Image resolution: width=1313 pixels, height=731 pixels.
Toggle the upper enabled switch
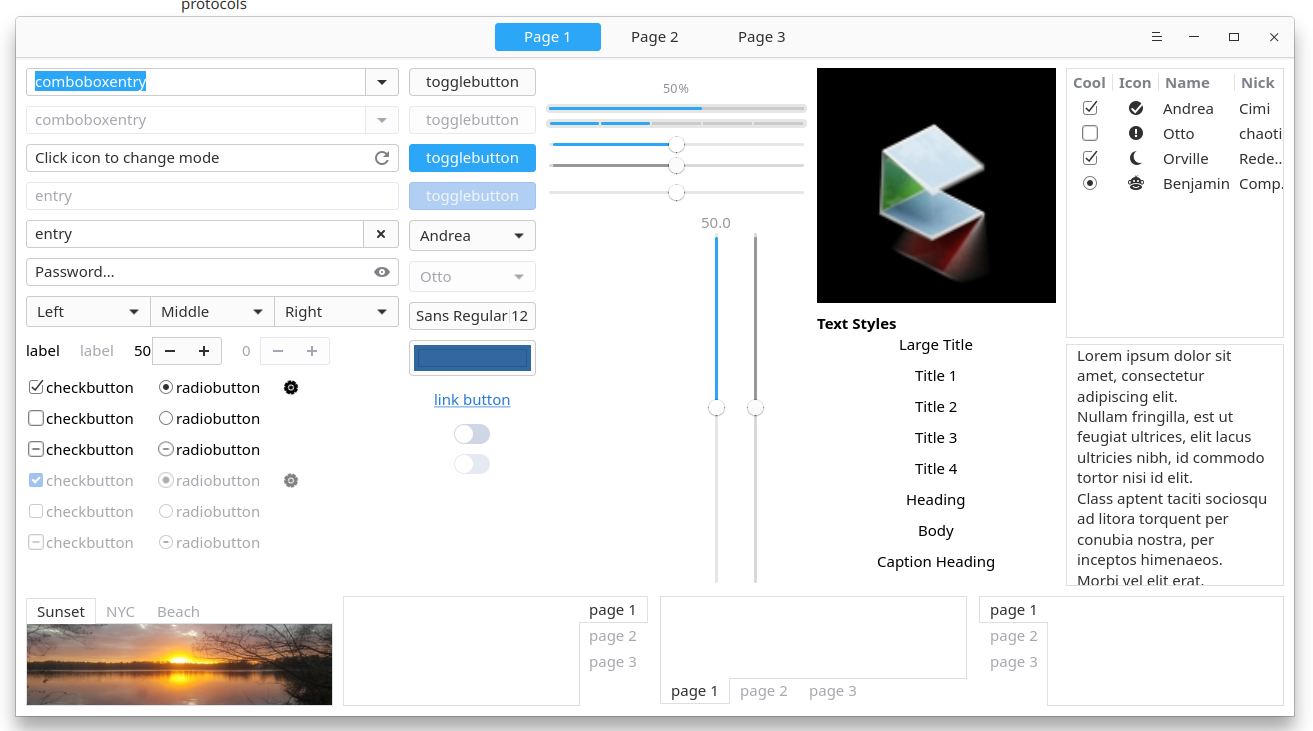[472, 433]
